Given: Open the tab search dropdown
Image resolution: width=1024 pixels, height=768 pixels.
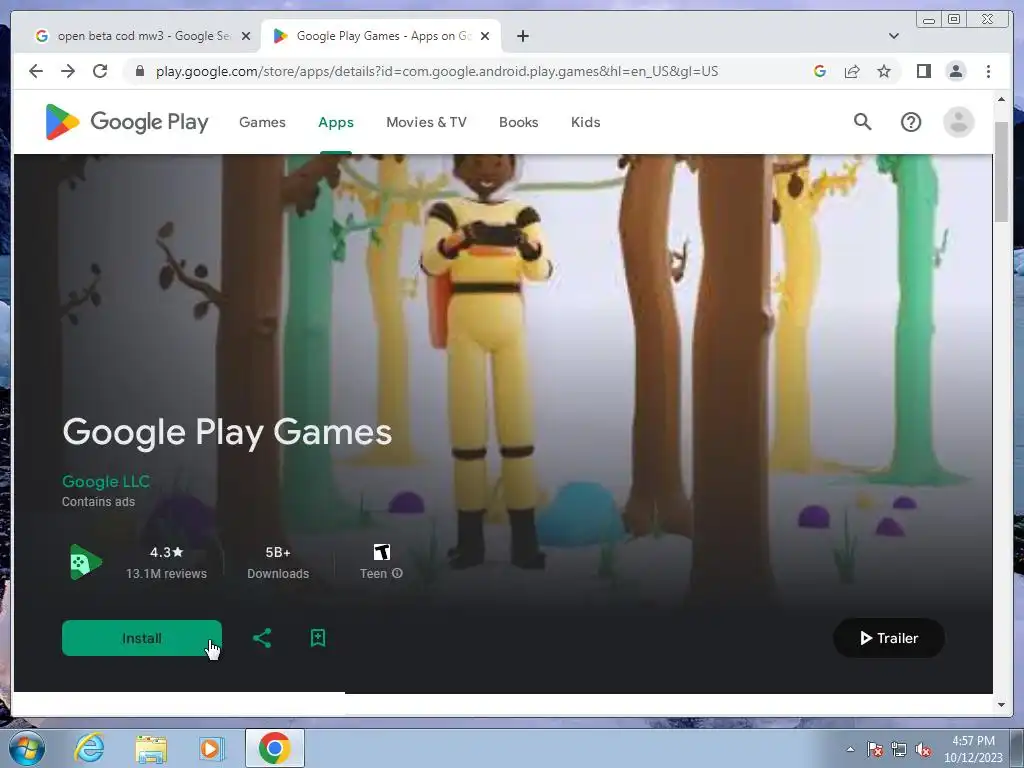Looking at the screenshot, I should [893, 36].
